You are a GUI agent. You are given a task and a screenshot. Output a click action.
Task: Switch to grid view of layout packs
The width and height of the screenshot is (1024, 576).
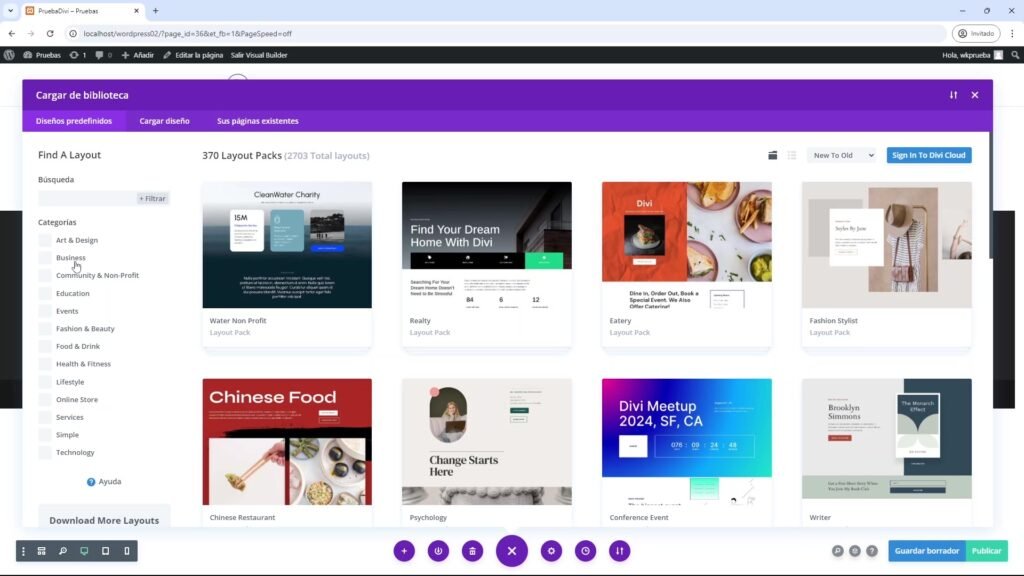coord(773,155)
